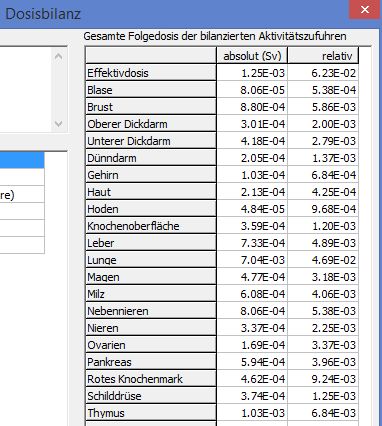Select relative value 9.68E-04 for Hoden

pos(323,209)
